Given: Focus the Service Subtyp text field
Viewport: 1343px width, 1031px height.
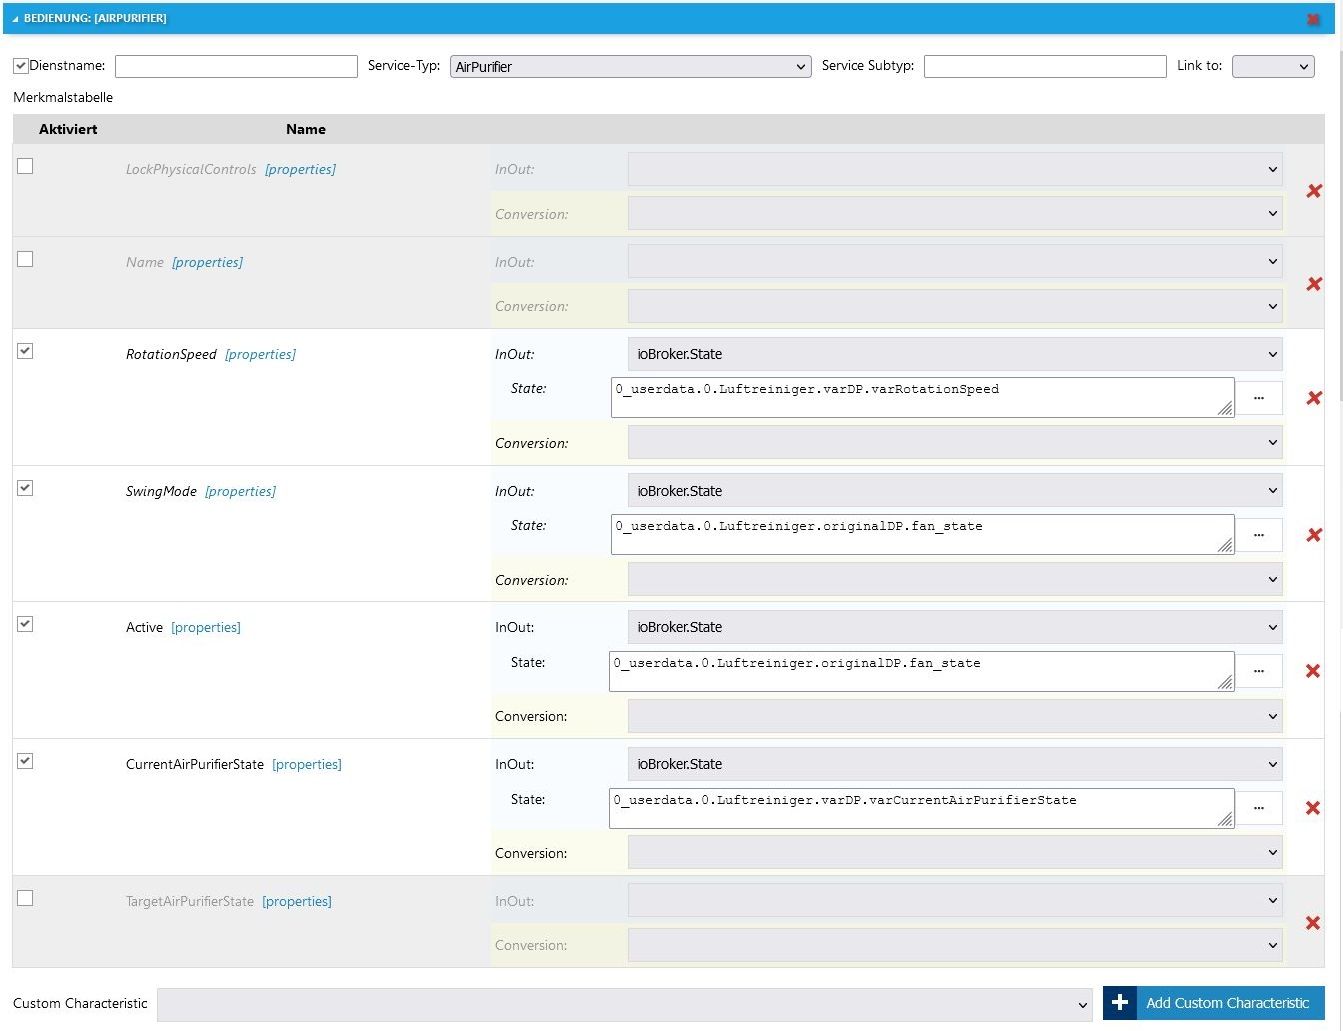Looking at the screenshot, I should [x=1045, y=66].
